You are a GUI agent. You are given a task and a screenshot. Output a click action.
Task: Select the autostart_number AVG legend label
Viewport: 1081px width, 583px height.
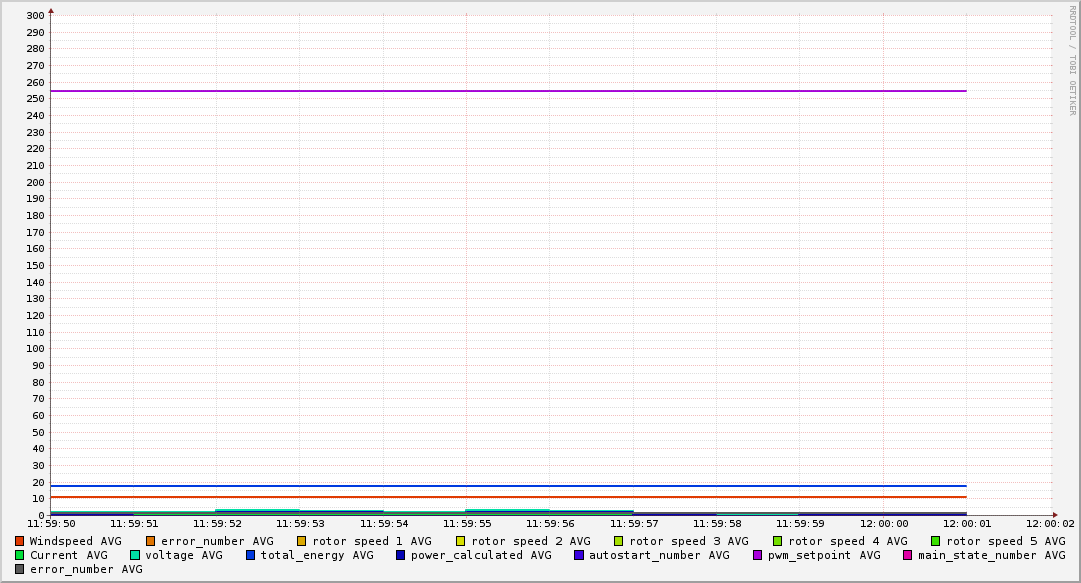click(x=659, y=555)
